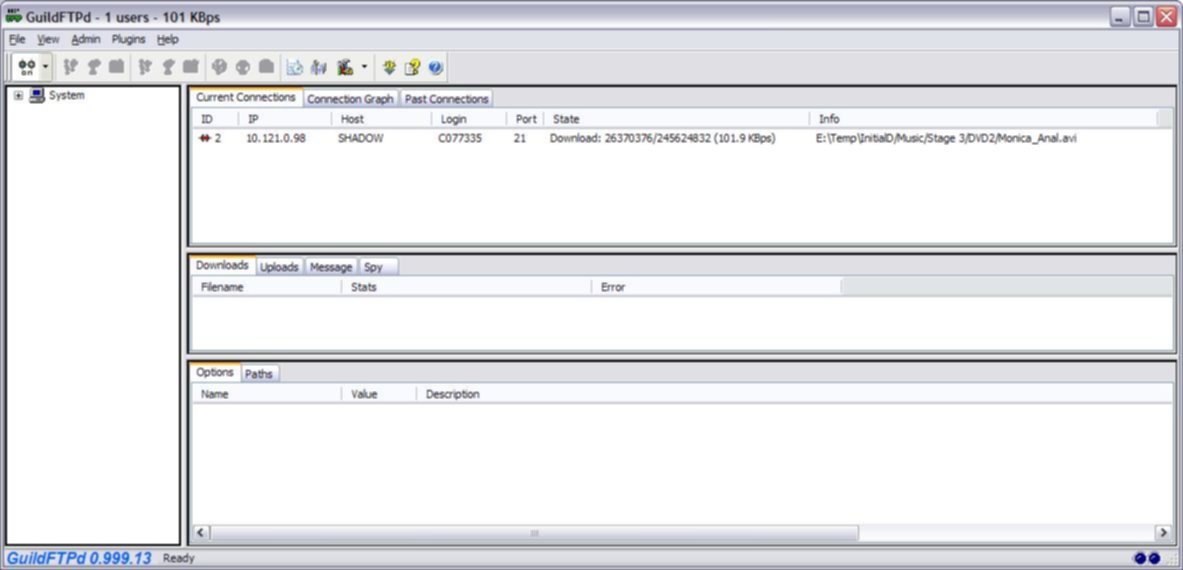The image size is (1183, 570).
Task: Click the Download state text with 101.9 KBps
Action: 662,139
